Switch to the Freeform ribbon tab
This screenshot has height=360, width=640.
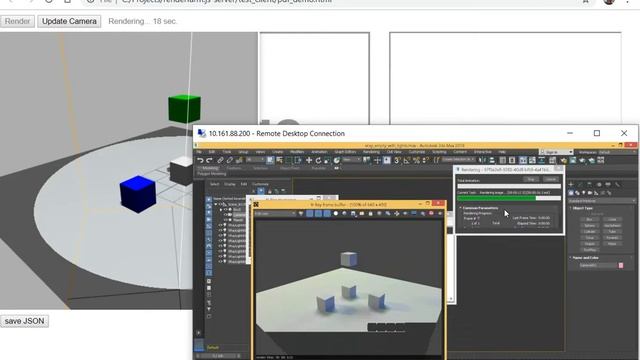tap(234, 168)
